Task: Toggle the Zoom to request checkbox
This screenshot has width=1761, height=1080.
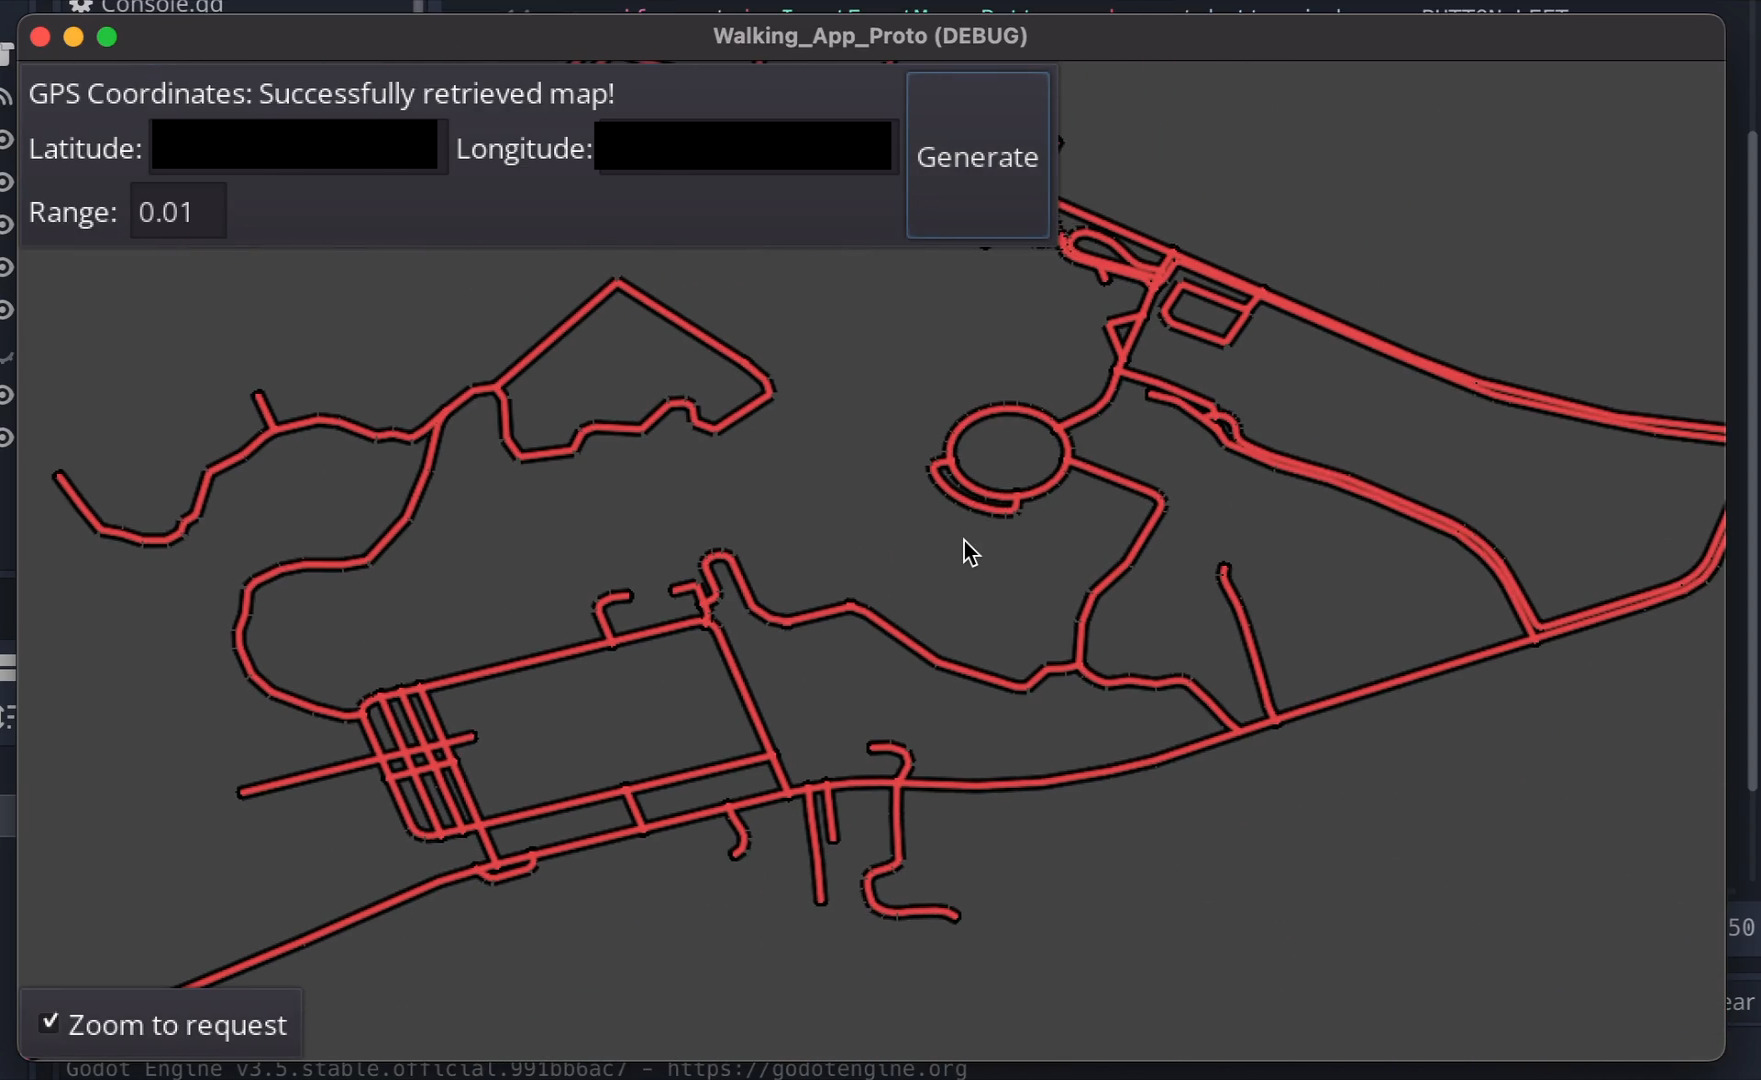Action: point(49,1022)
